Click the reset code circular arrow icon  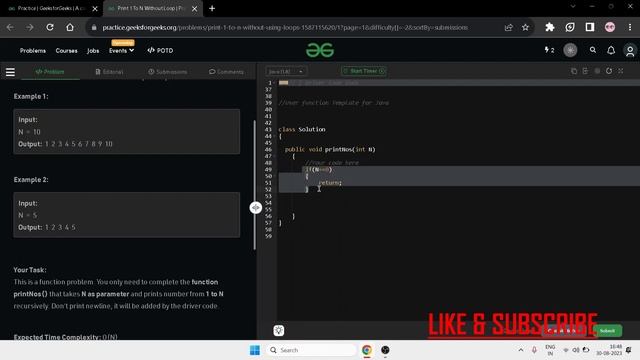(609, 71)
